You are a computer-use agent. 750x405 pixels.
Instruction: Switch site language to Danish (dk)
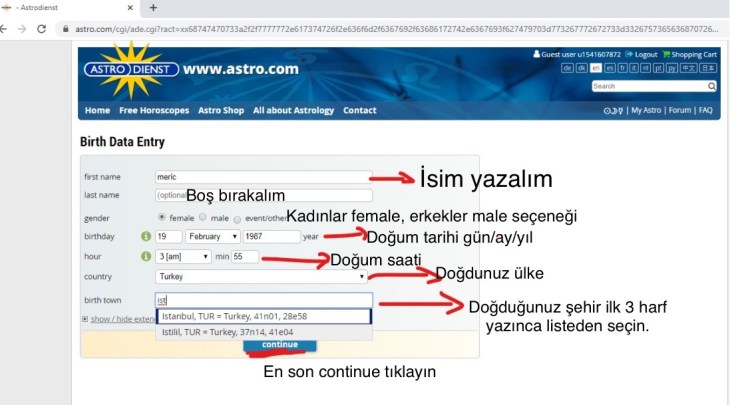(x=581, y=68)
